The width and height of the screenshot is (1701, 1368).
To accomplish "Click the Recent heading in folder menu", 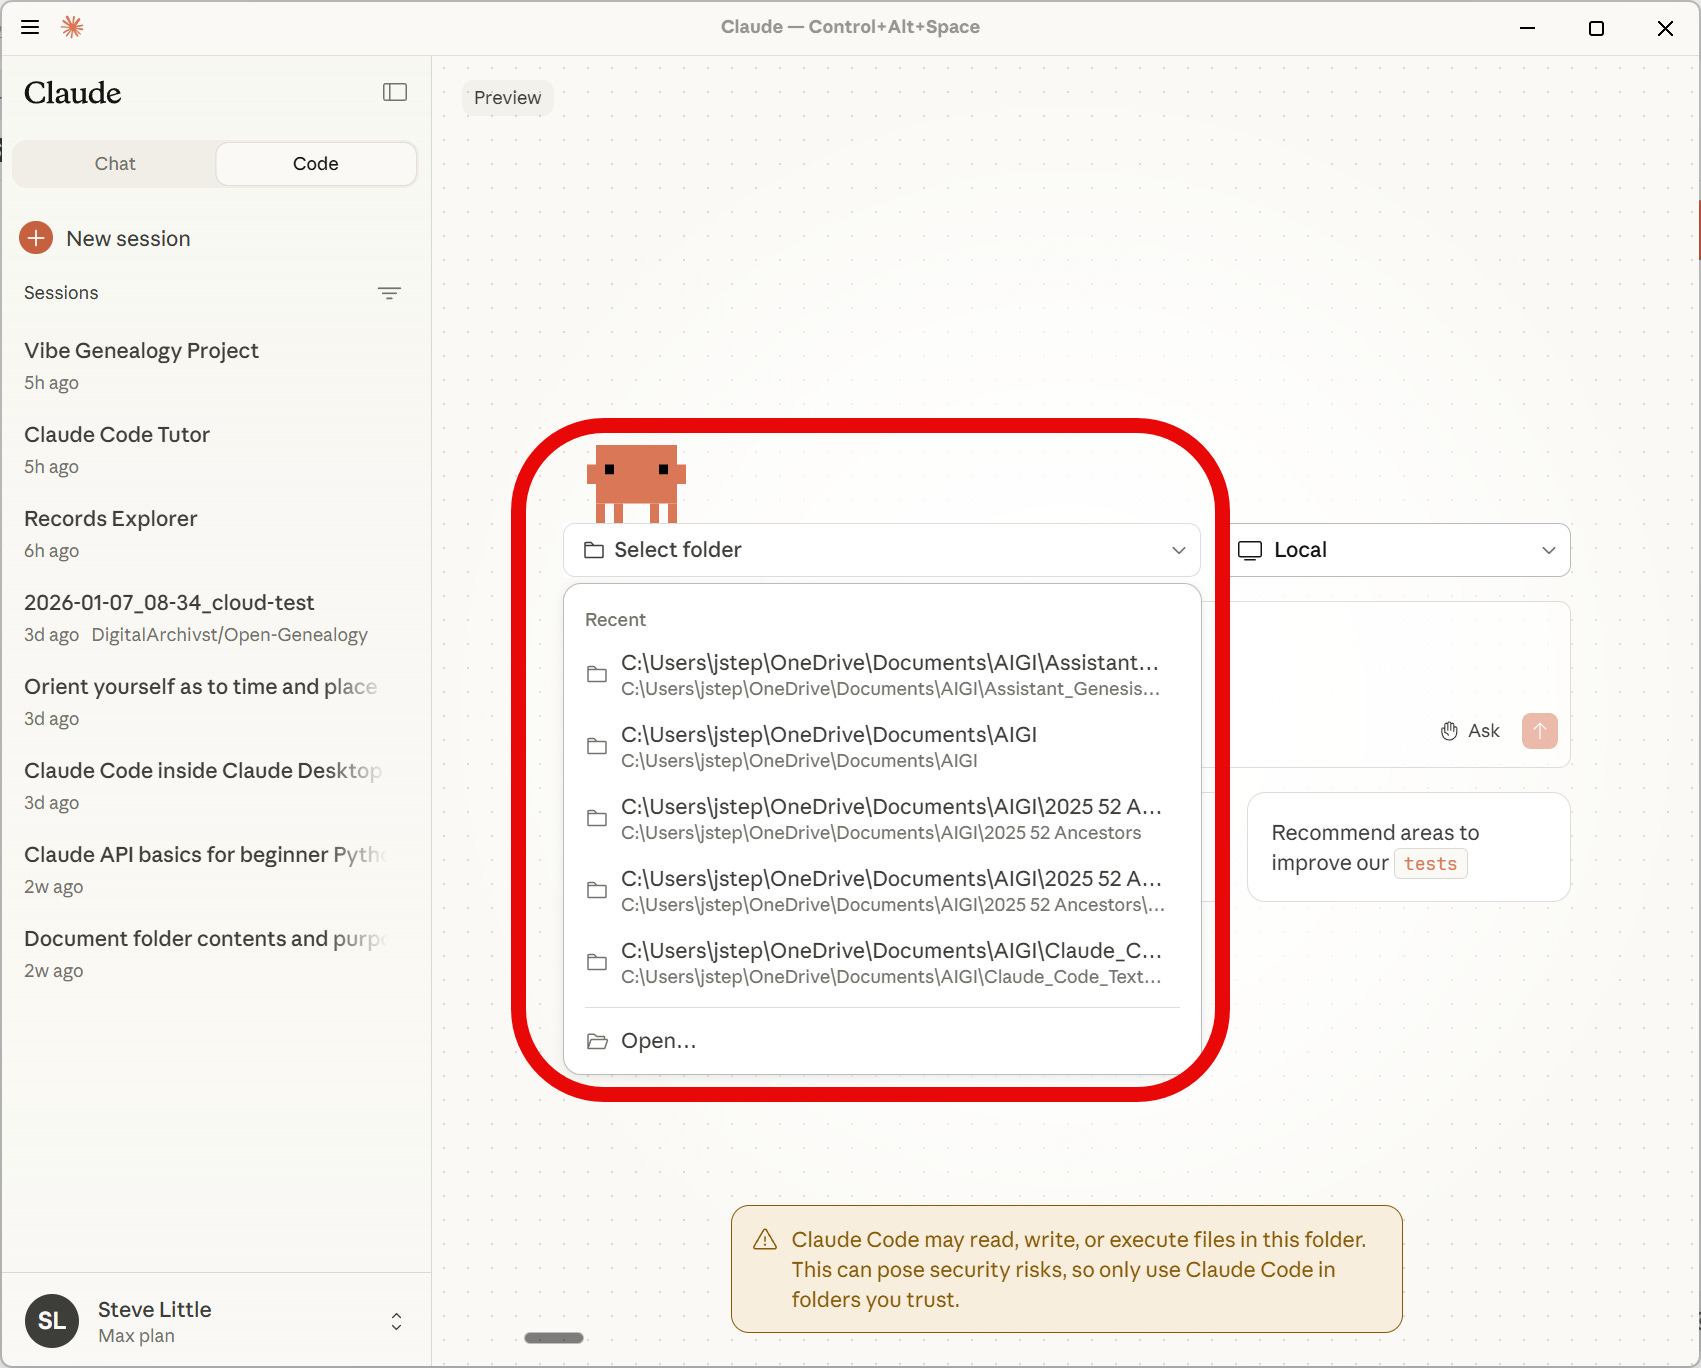I will [x=615, y=620].
